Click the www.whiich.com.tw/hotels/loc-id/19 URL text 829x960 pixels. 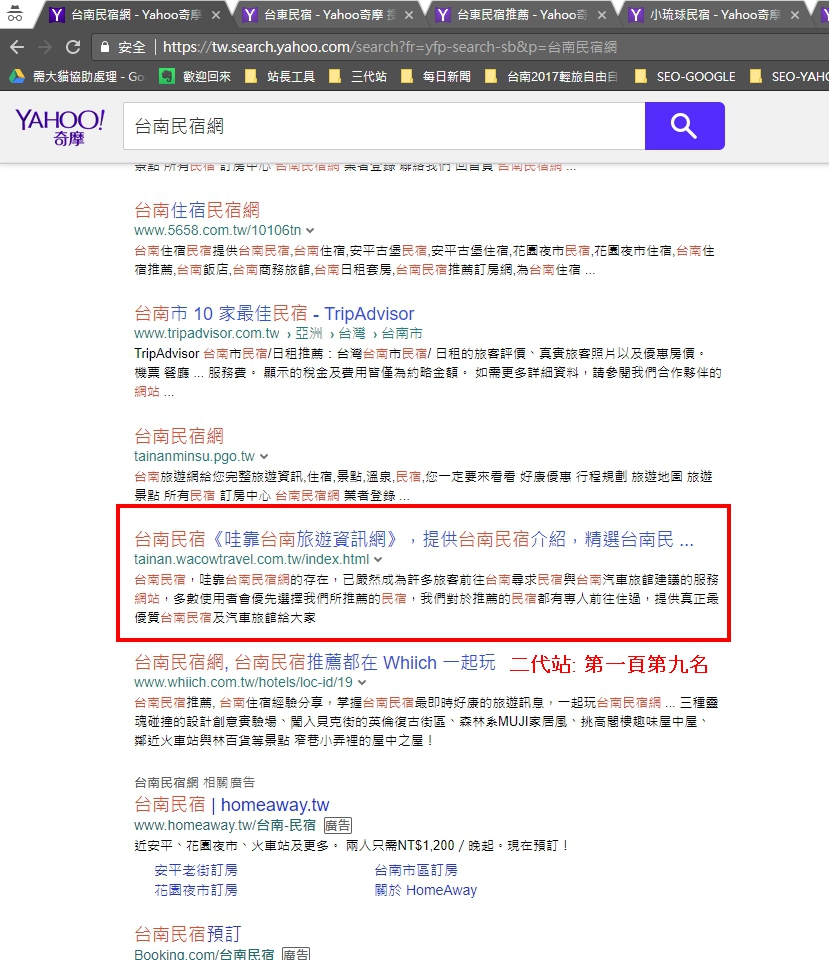click(243, 683)
